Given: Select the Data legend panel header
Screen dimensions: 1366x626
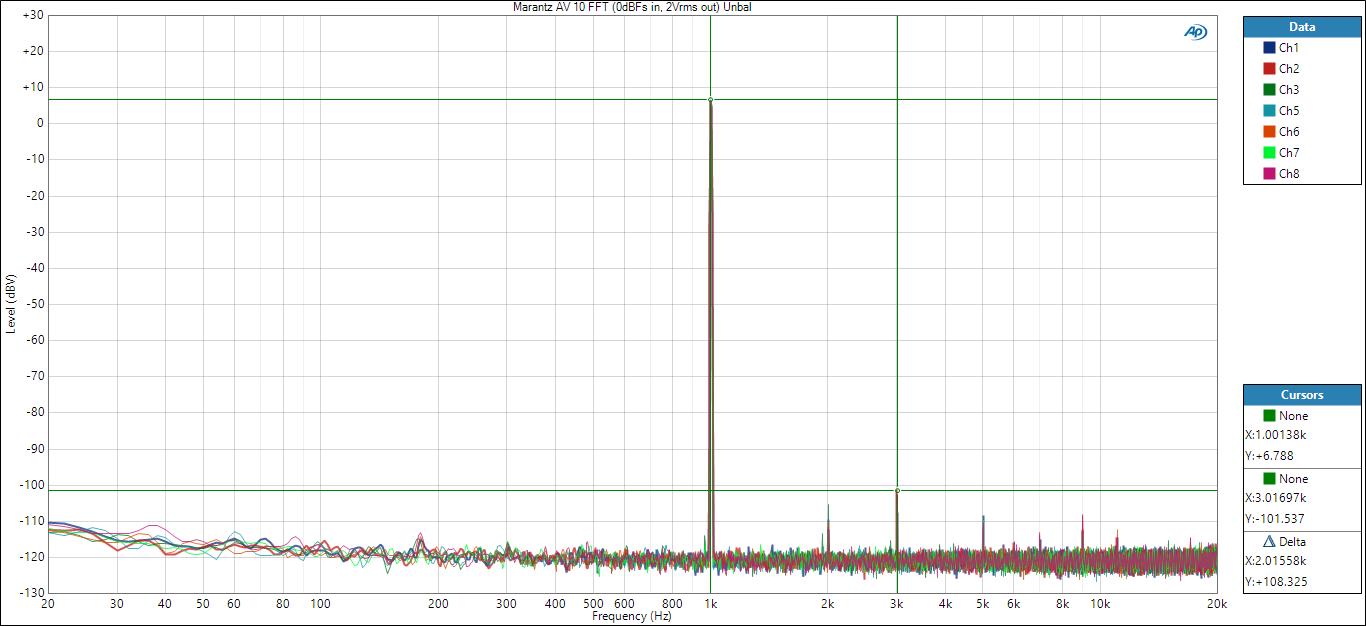Looking at the screenshot, I should tap(1302, 27).
